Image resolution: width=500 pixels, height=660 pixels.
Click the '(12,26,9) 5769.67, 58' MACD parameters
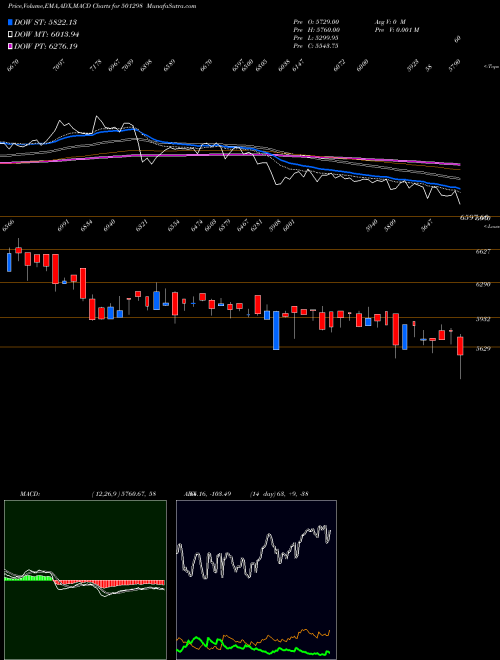(123, 493)
